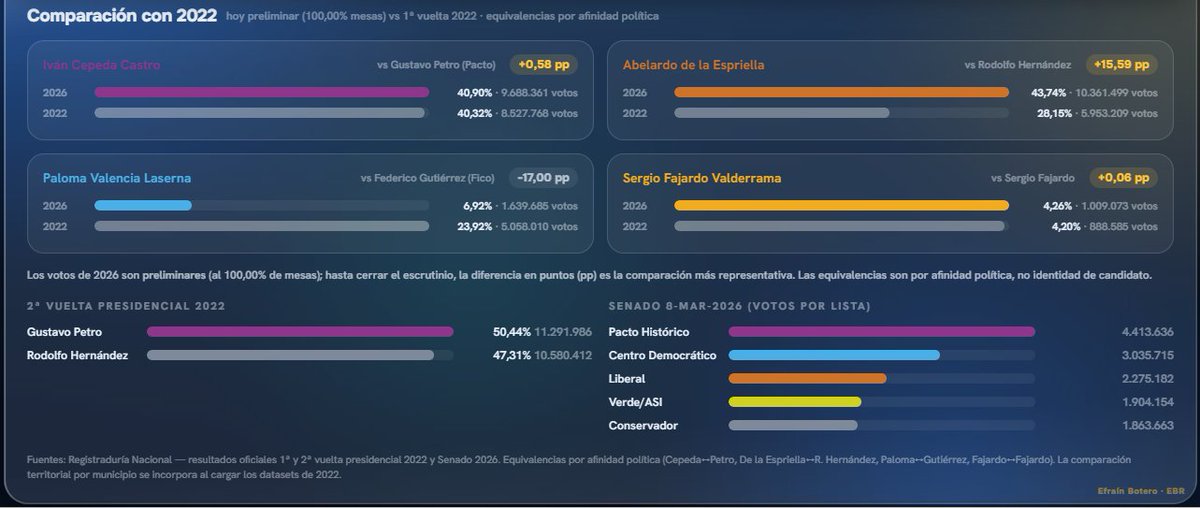Click Conservador's gray senate bar
The width and height of the screenshot is (1200, 508).
[x=793, y=426]
